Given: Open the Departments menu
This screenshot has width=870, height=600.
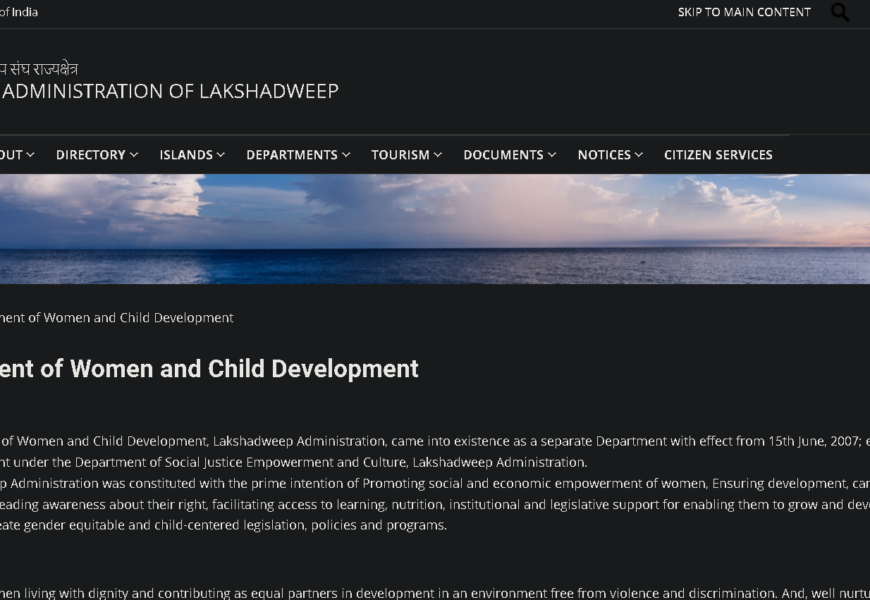Looking at the screenshot, I should pyautogui.click(x=291, y=155).
